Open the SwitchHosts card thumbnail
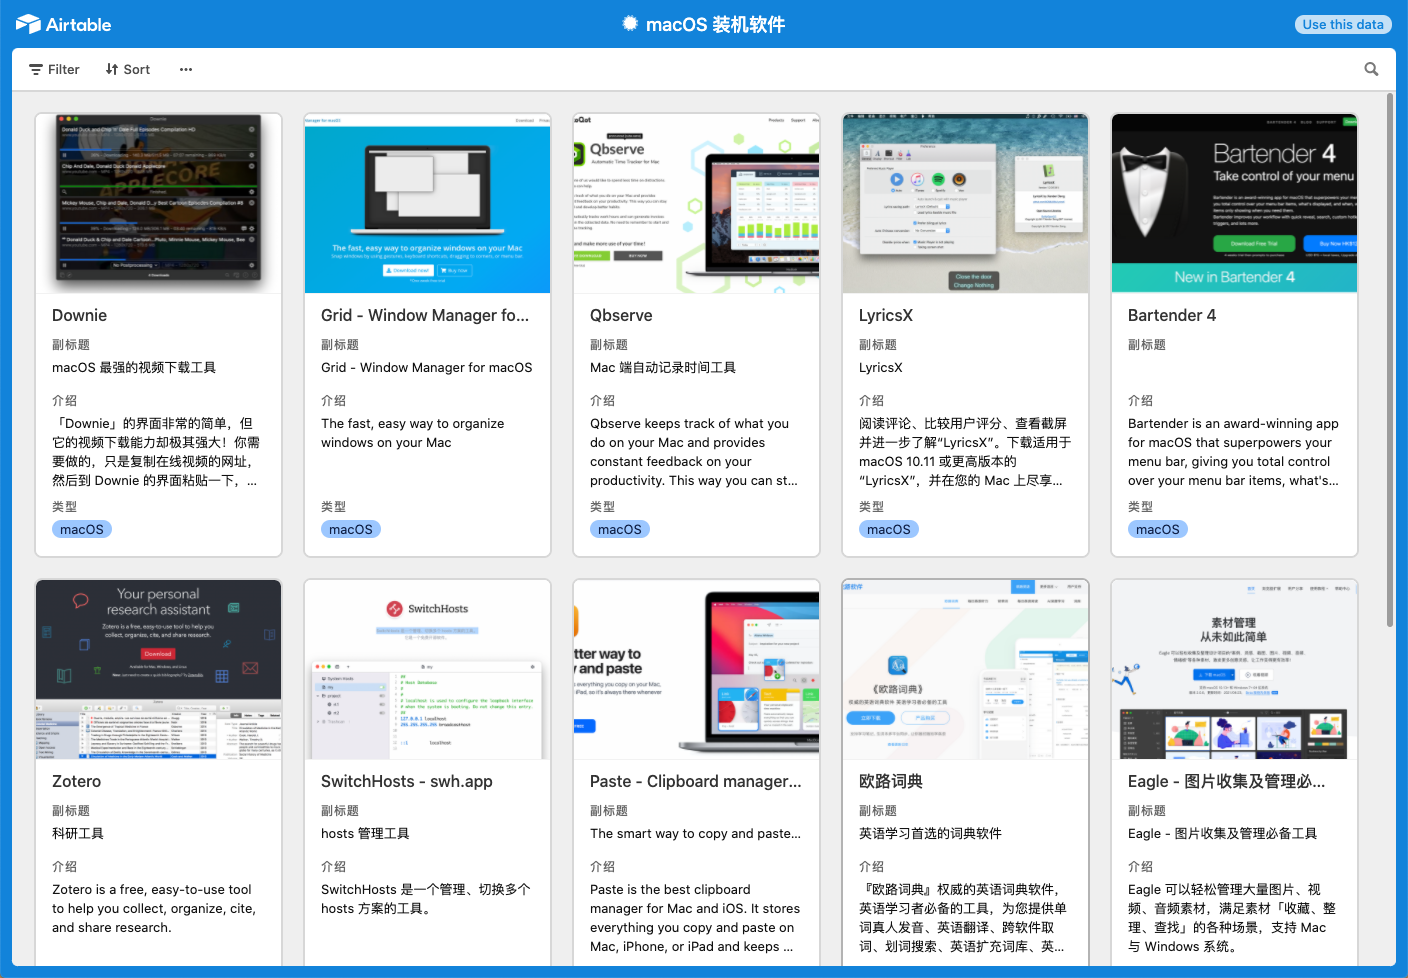Image resolution: width=1408 pixels, height=978 pixels. click(x=427, y=669)
